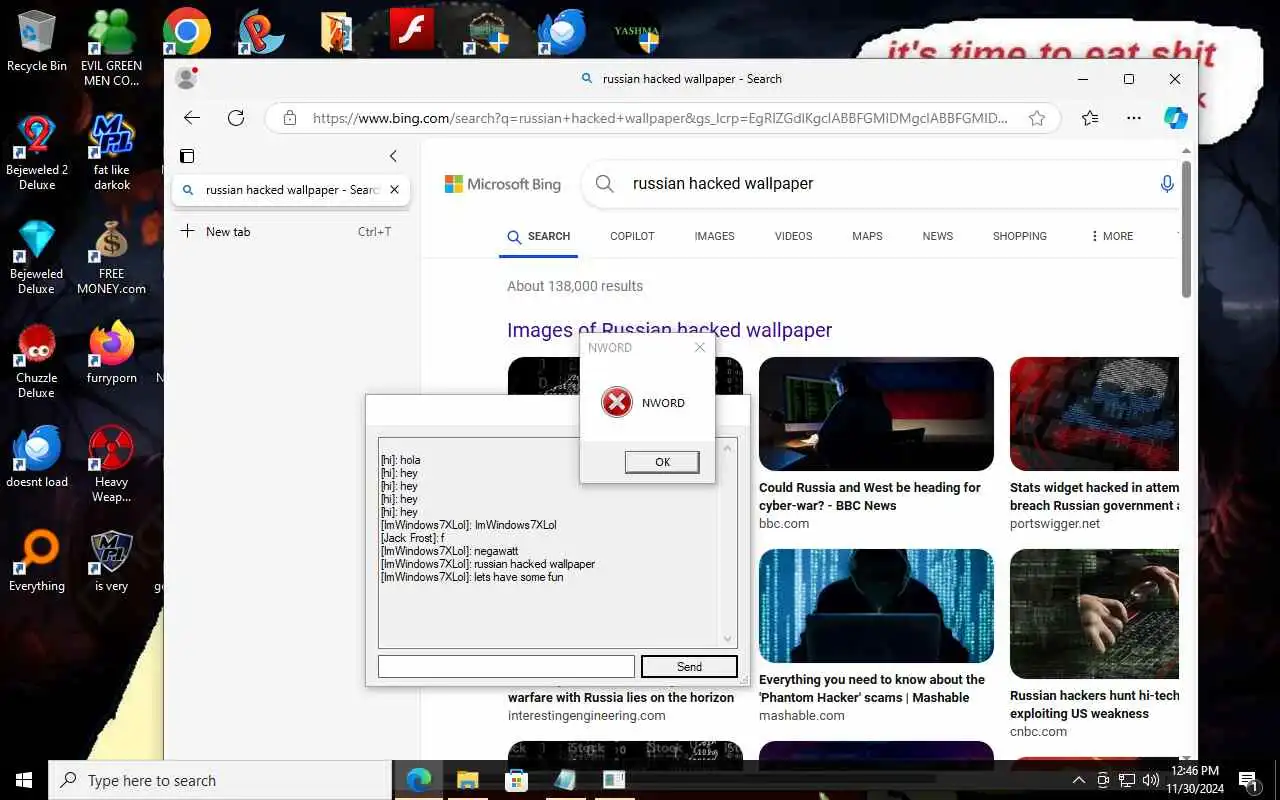
Task: Open the Favorites list icon in Edge toolbar
Action: coord(1090,118)
